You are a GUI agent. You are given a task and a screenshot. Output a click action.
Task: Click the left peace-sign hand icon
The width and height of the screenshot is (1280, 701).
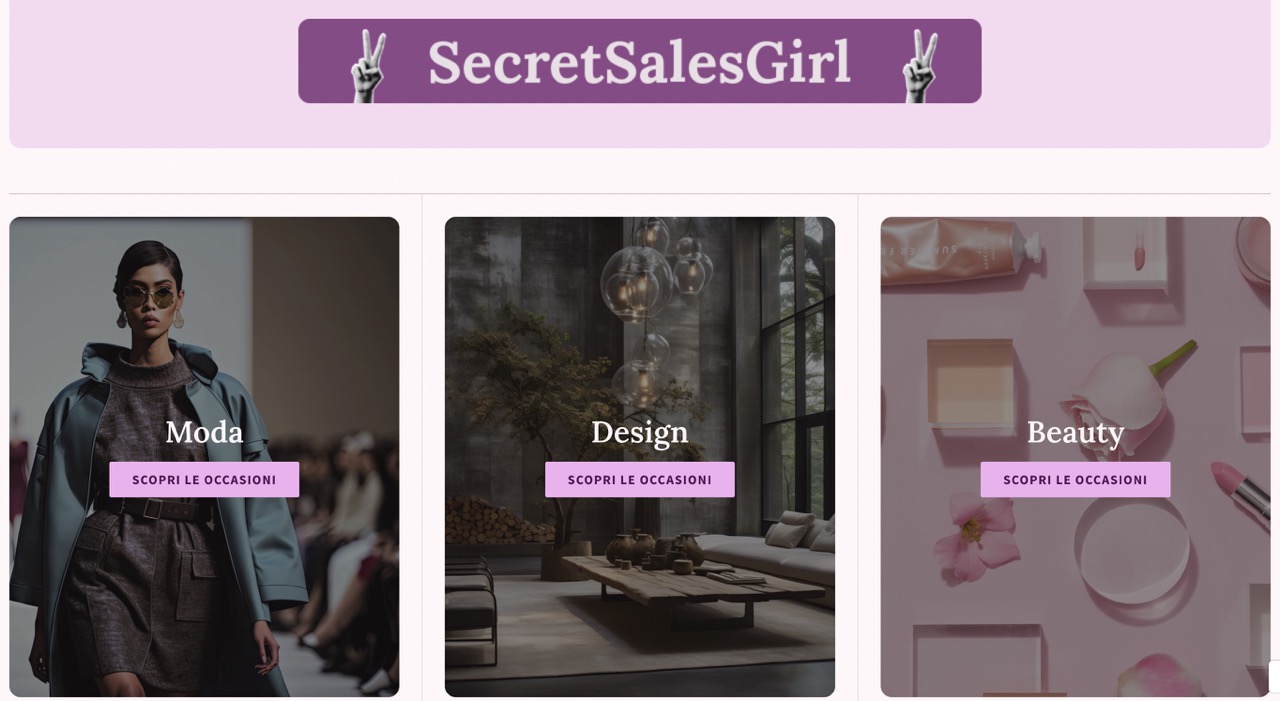pyautogui.click(x=368, y=65)
